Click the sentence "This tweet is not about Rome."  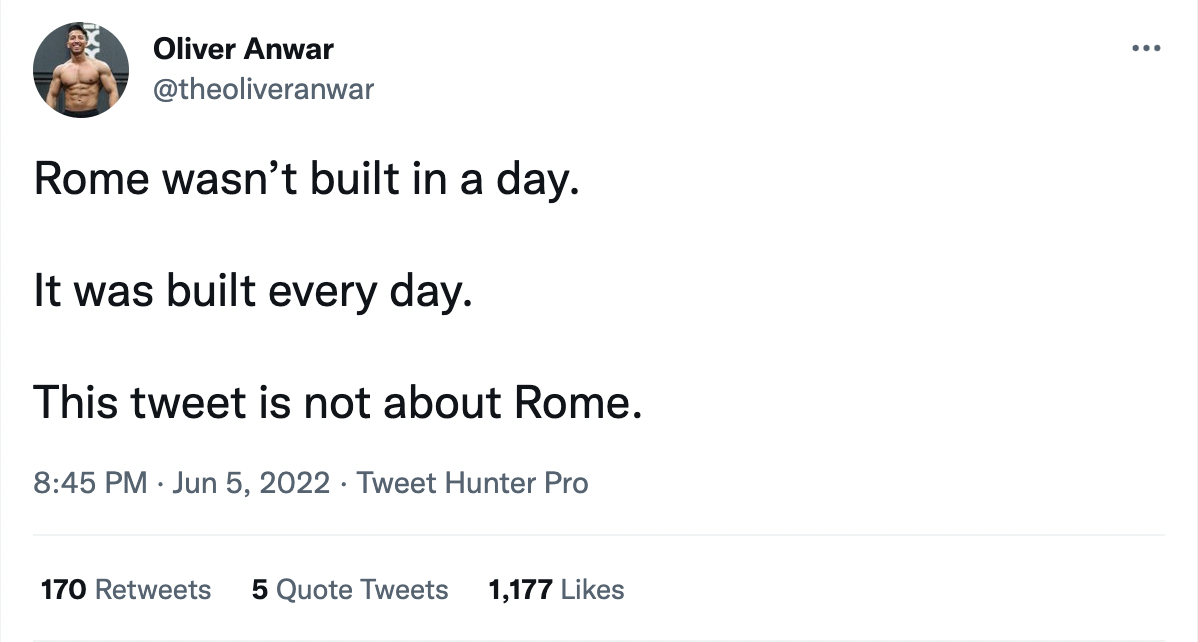coord(336,402)
